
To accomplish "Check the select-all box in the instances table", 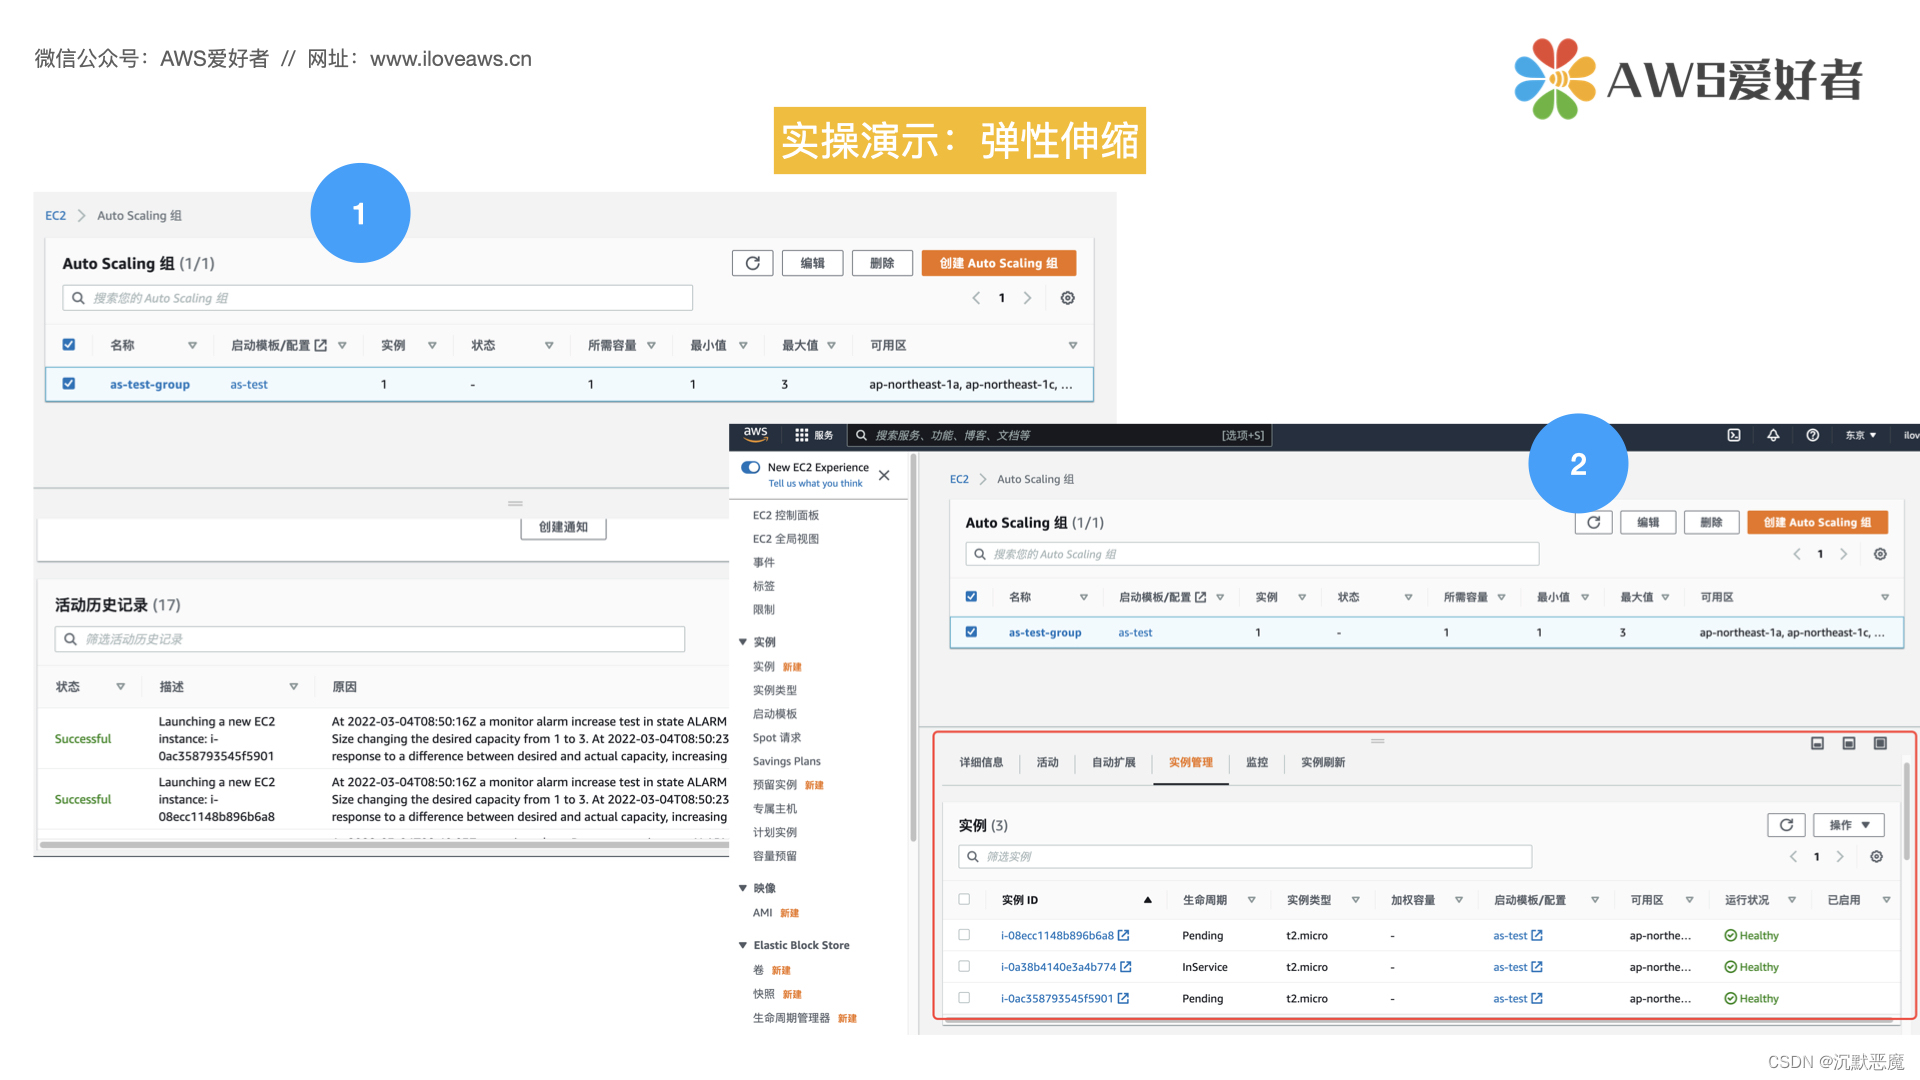I will pyautogui.click(x=964, y=899).
